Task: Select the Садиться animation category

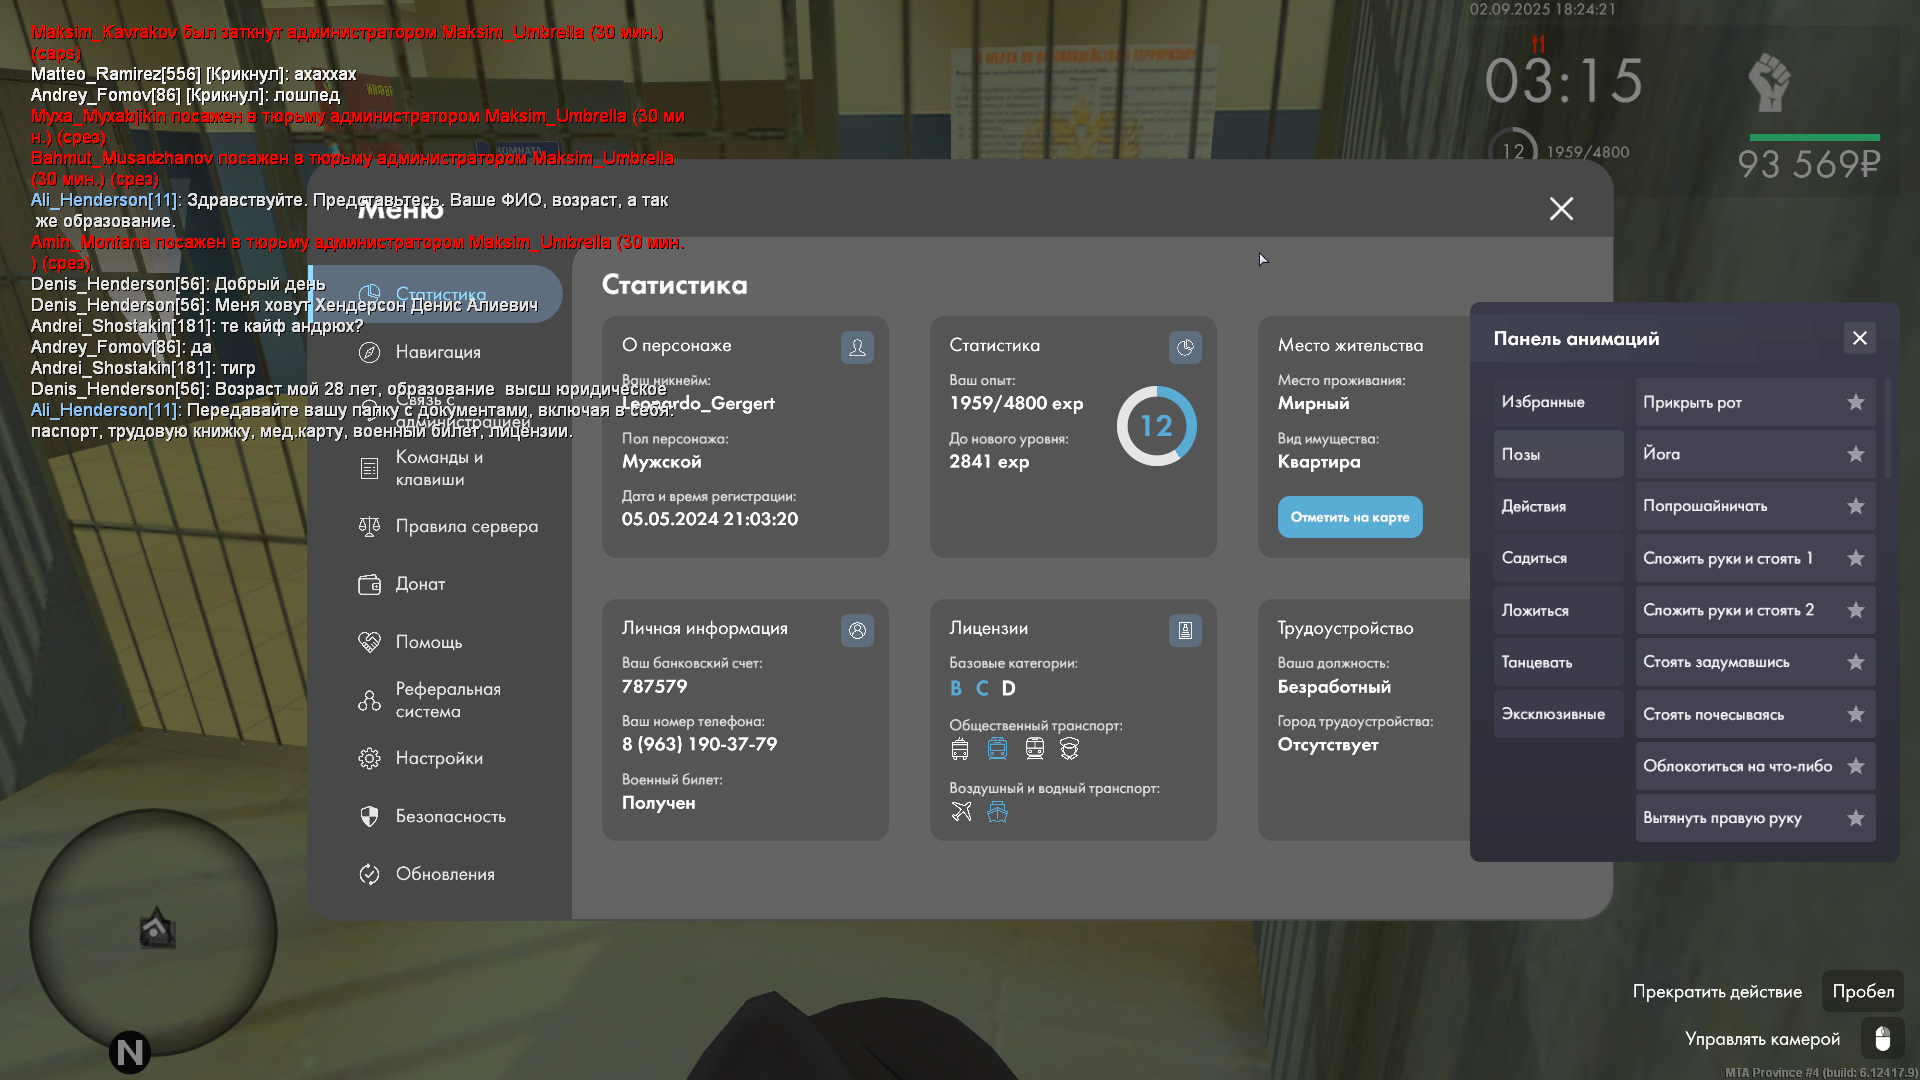Action: pos(1558,558)
